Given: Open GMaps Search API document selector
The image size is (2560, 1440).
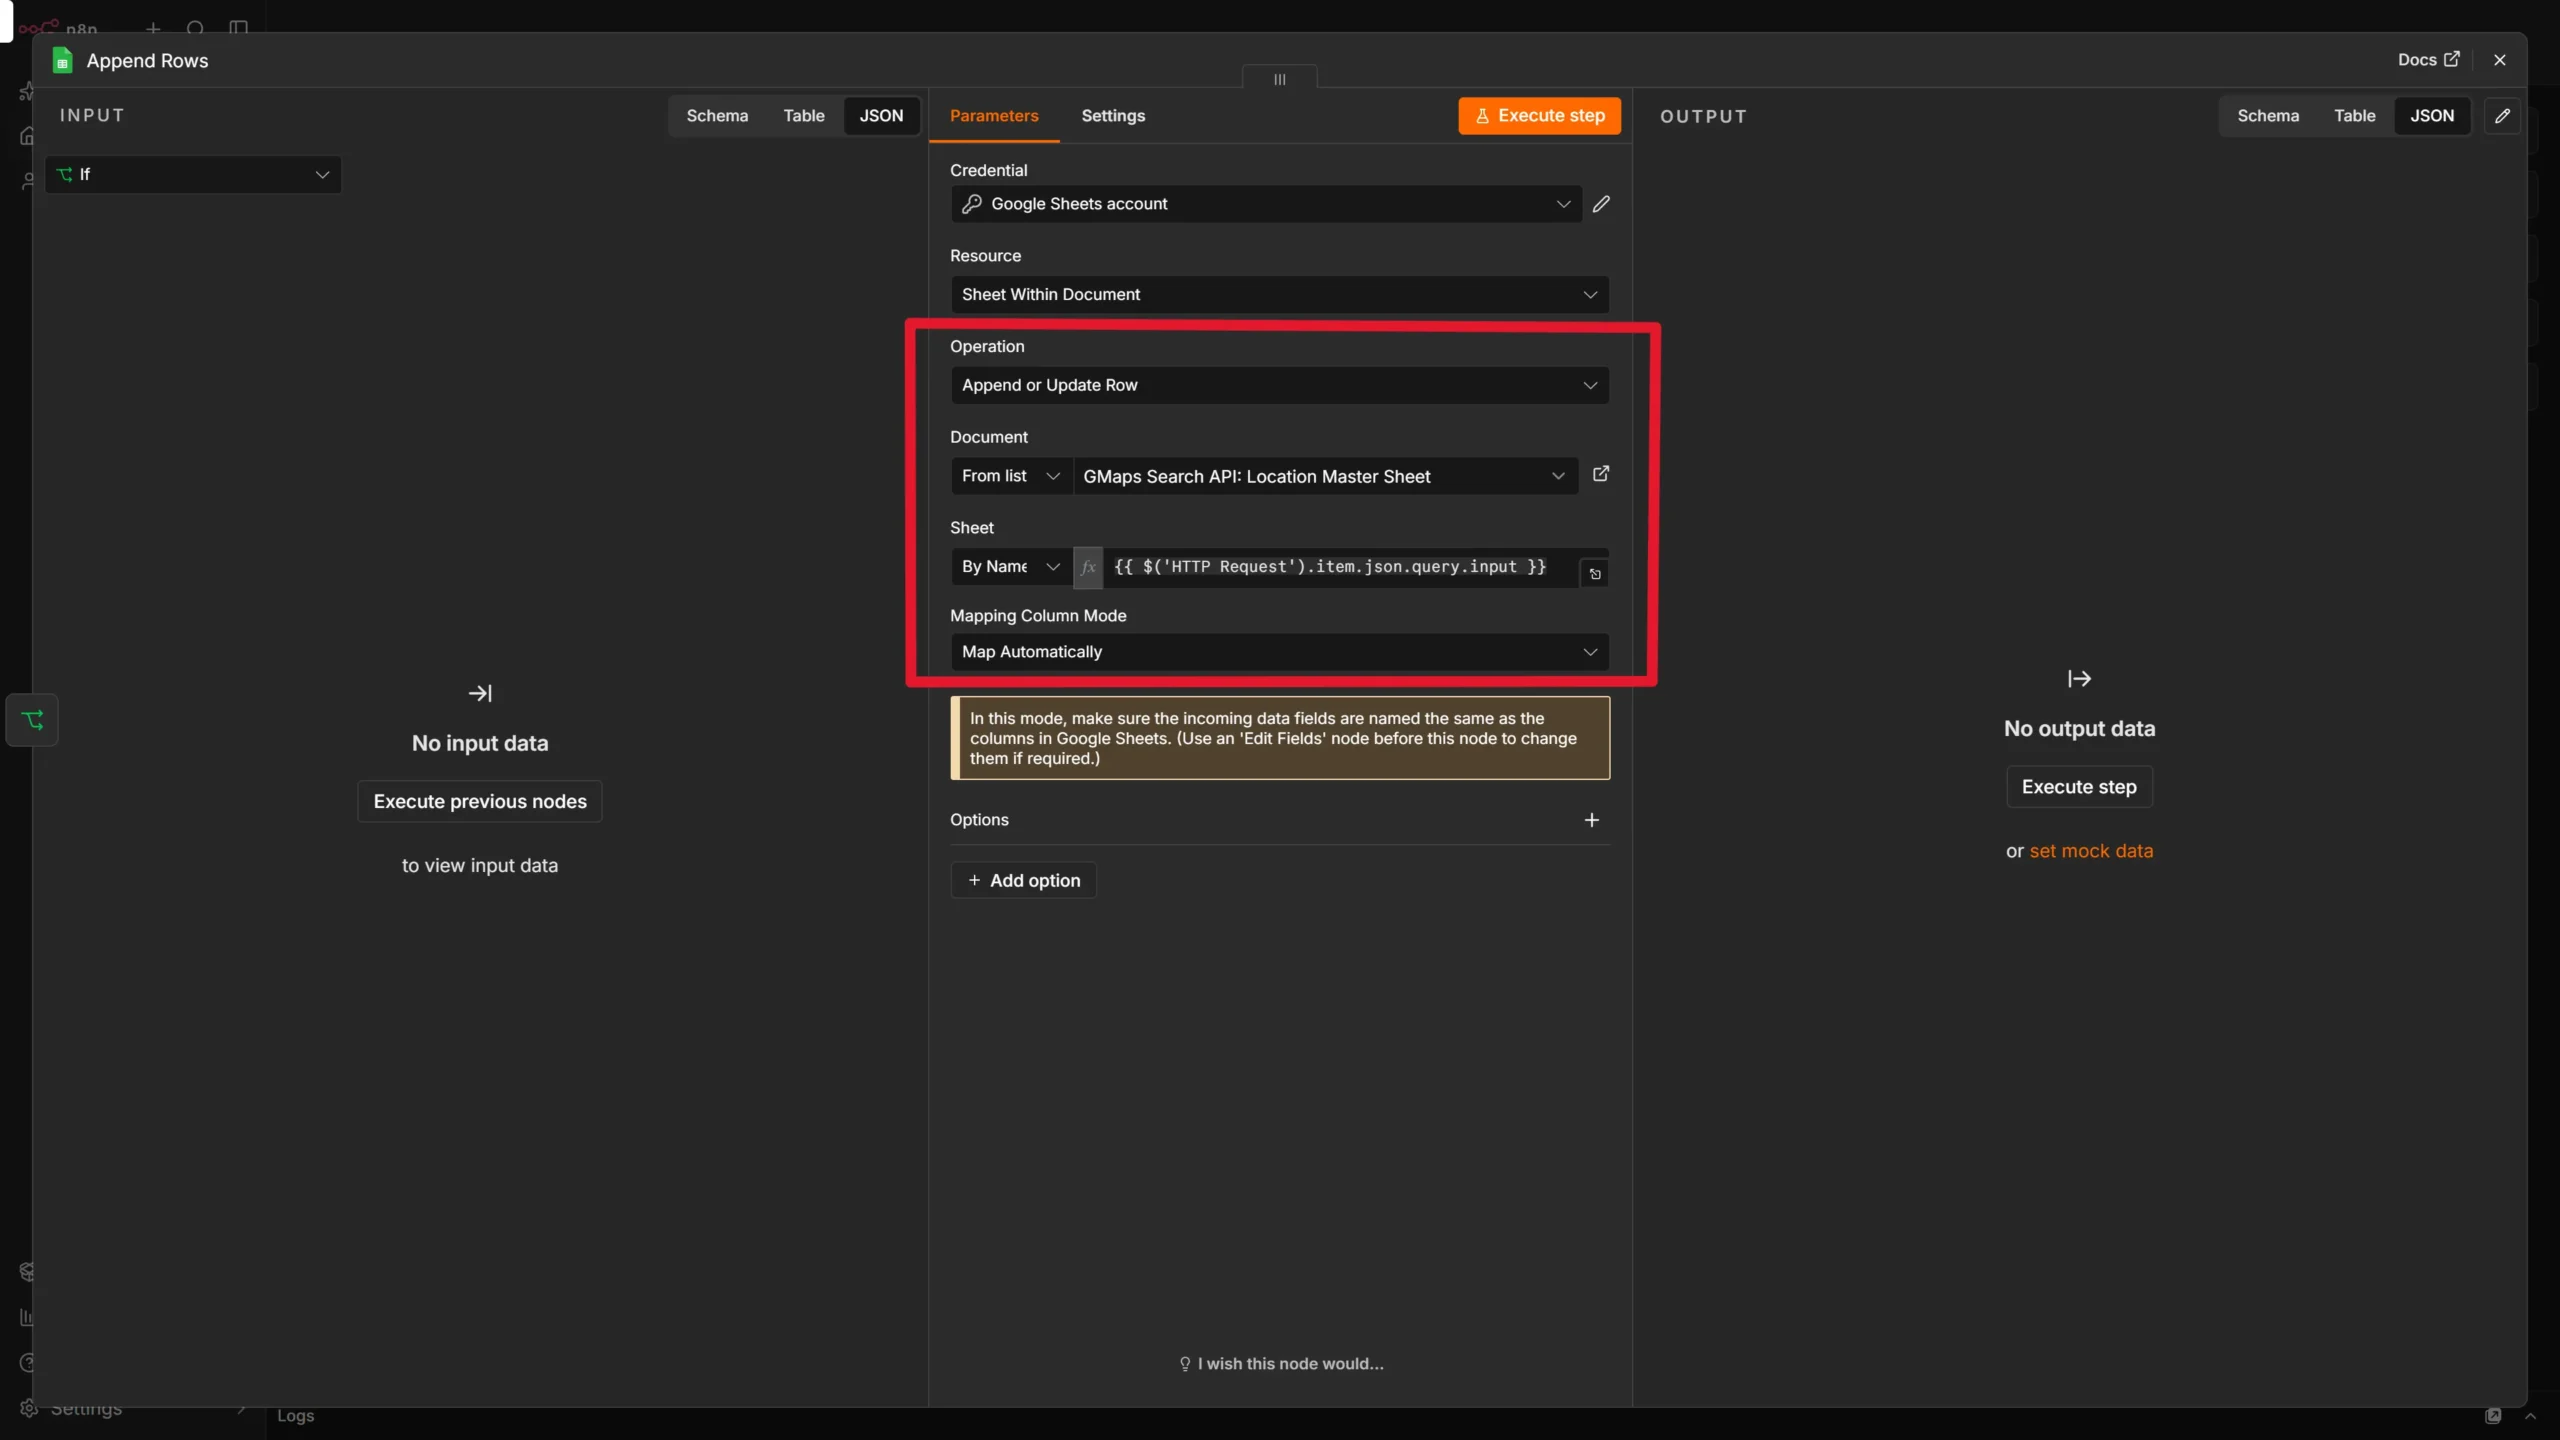Looking at the screenshot, I should click(1325, 476).
